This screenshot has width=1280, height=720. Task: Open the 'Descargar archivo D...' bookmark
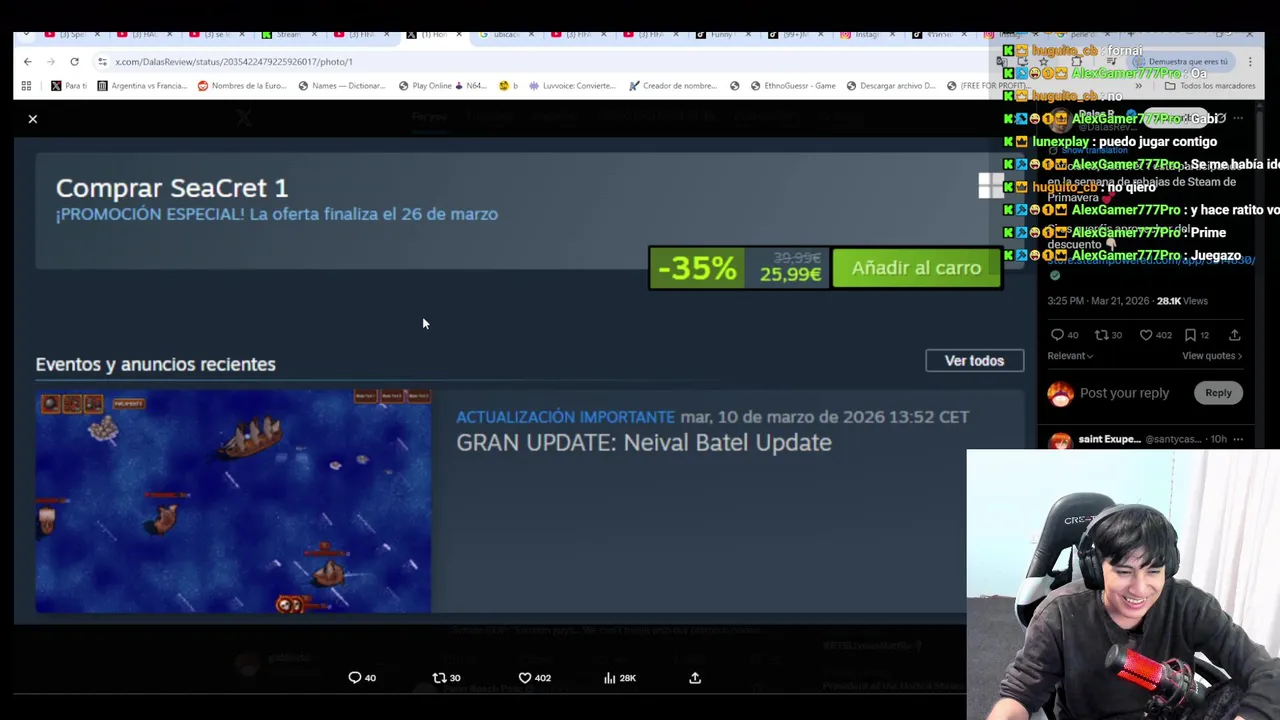[890, 86]
